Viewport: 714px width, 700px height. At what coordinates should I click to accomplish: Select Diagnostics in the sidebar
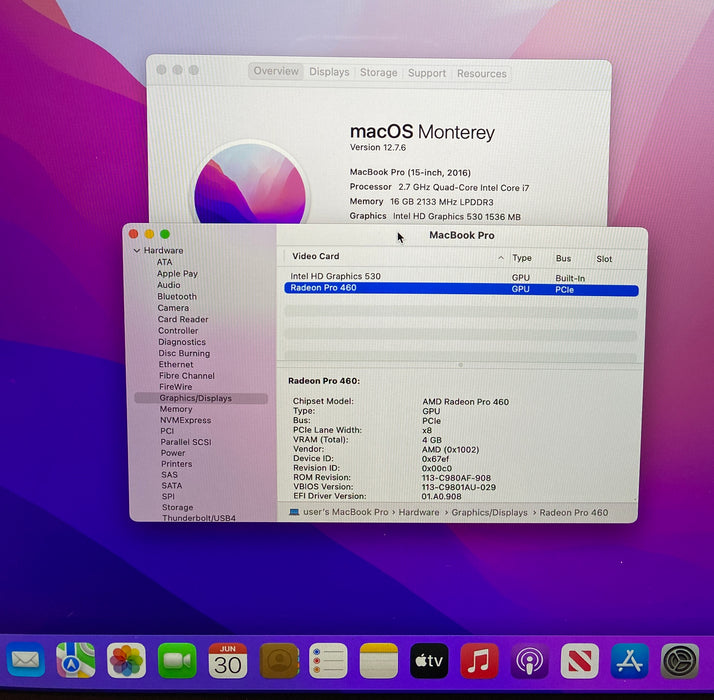click(182, 342)
